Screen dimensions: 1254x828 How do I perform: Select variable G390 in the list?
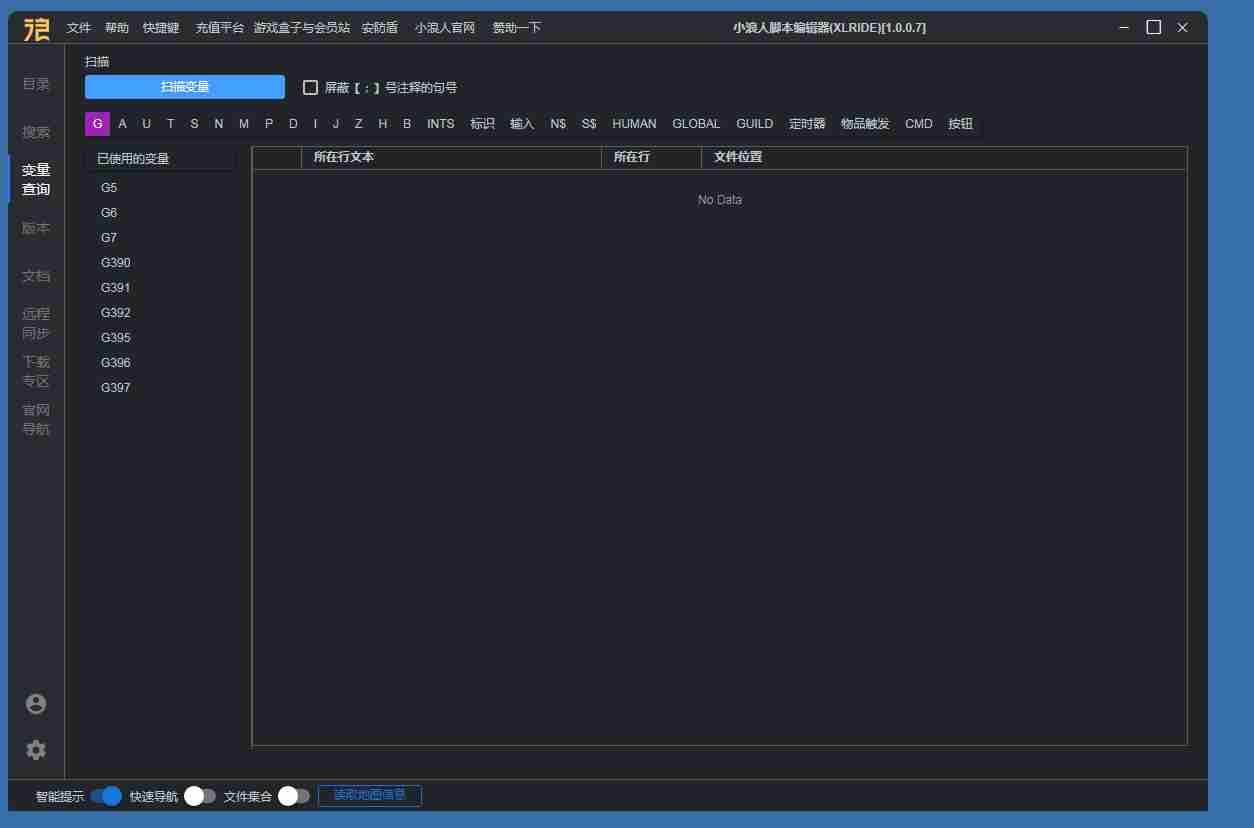tap(116, 263)
